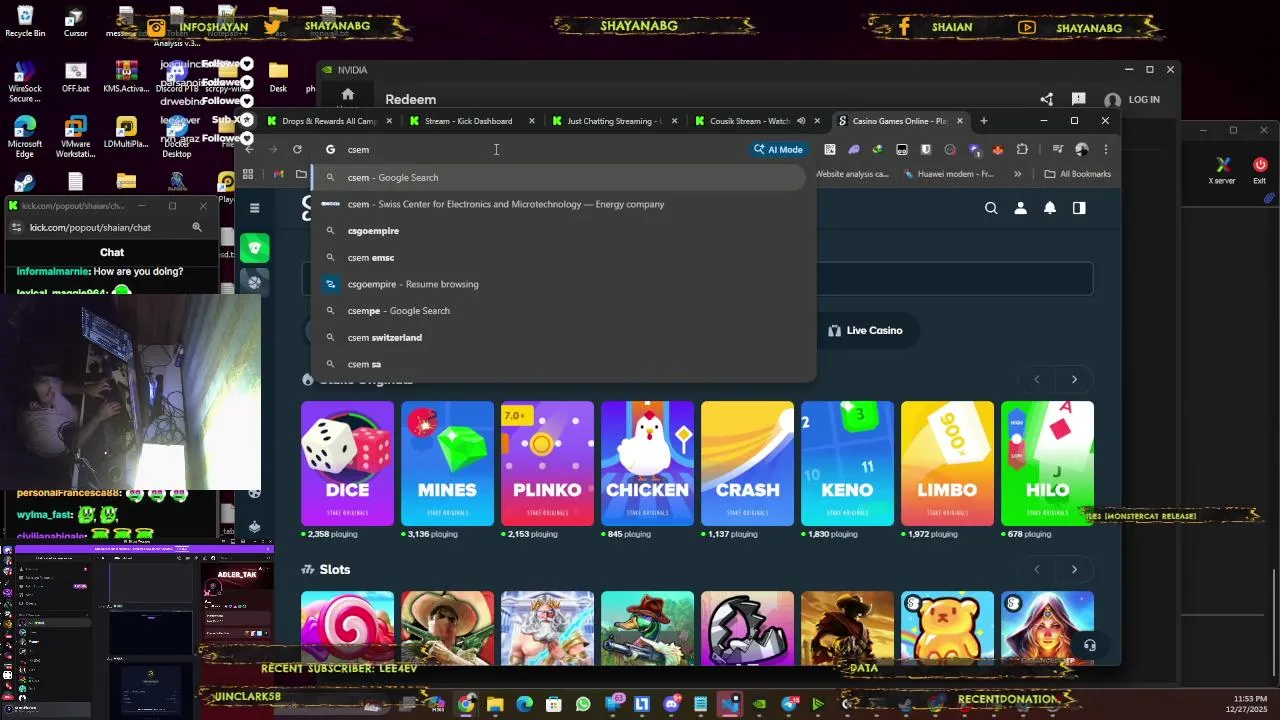Open Visual Studio Code from the taskbar
This screenshot has width=1280, height=720.
coord(730,704)
